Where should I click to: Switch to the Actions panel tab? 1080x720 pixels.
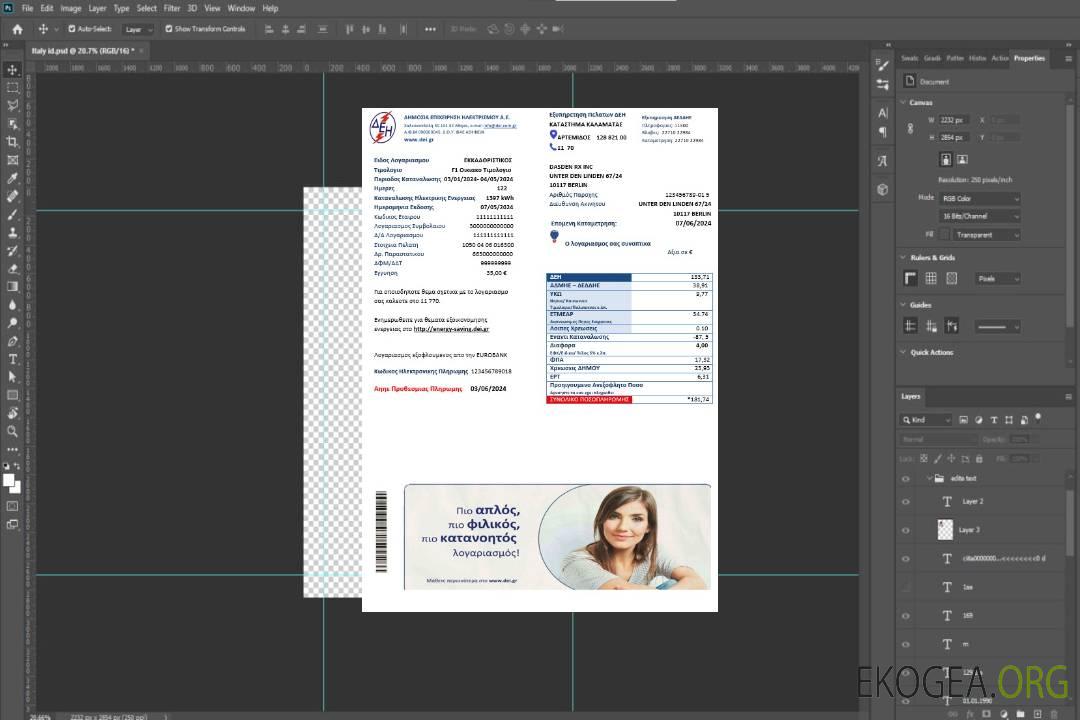tap(1000, 58)
